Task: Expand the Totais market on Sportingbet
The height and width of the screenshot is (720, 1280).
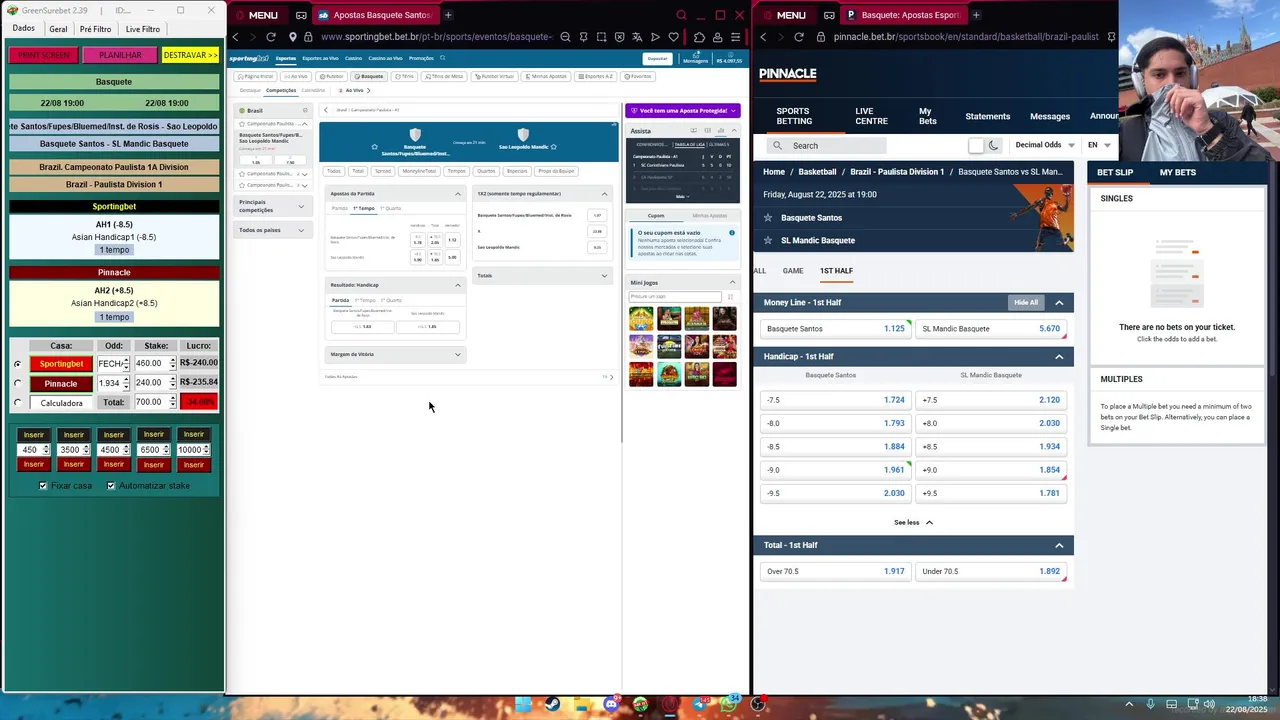Action: [x=542, y=275]
